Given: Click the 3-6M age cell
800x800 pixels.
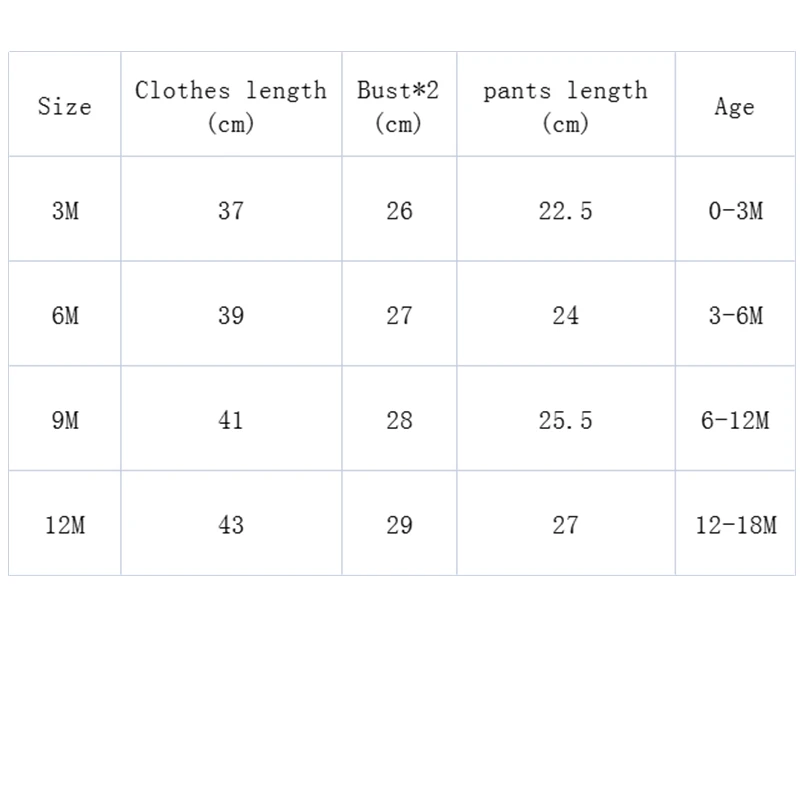Looking at the screenshot, I should click(x=735, y=316).
